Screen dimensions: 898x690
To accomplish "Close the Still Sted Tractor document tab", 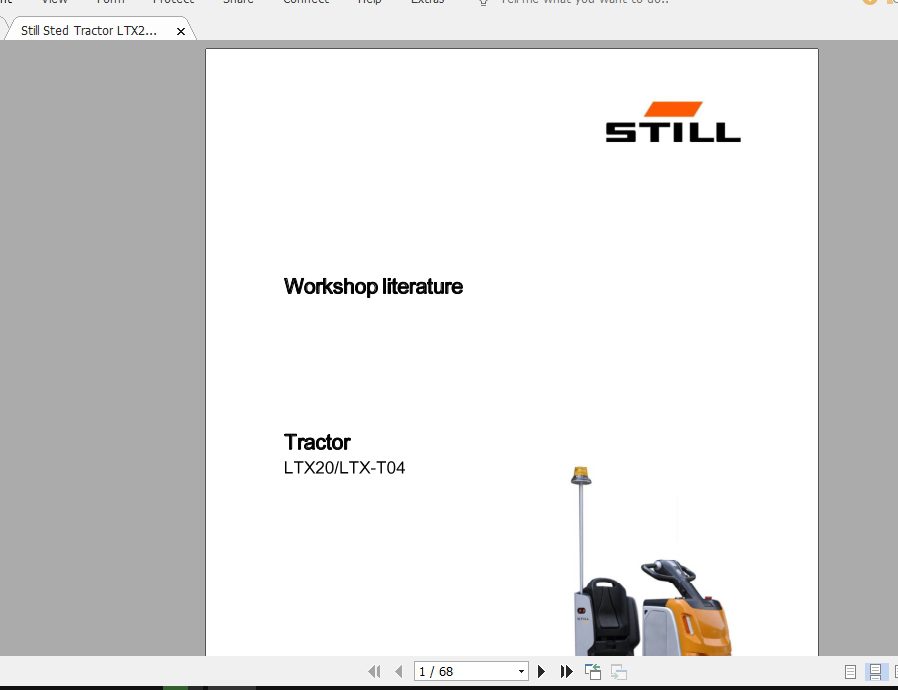I will [x=181, y=31].
